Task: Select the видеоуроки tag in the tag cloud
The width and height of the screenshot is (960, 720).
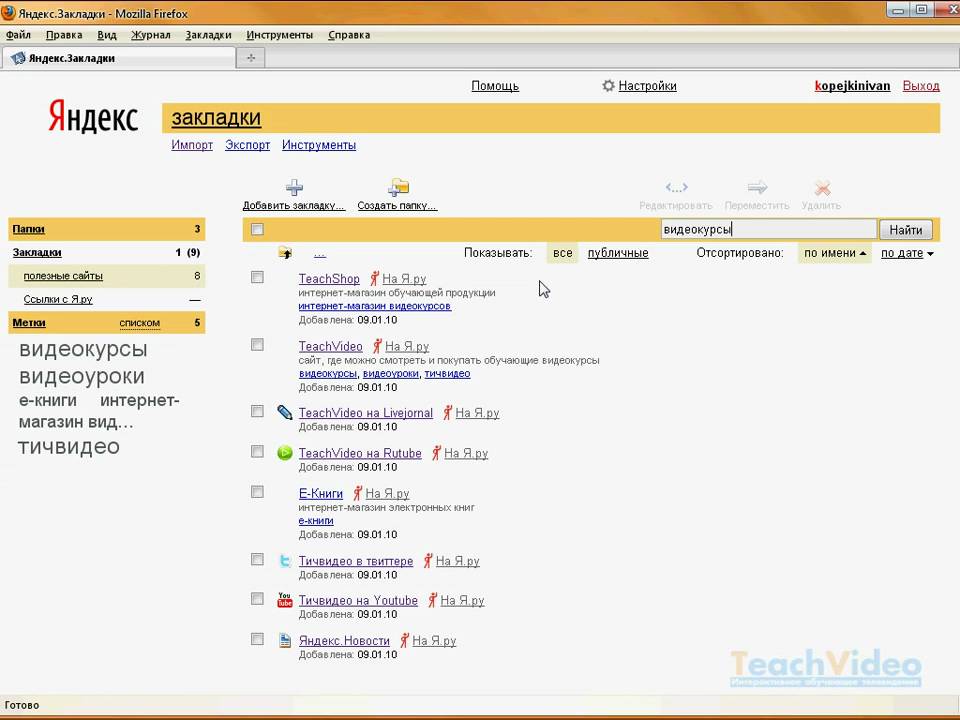Action: pos(81,375)
